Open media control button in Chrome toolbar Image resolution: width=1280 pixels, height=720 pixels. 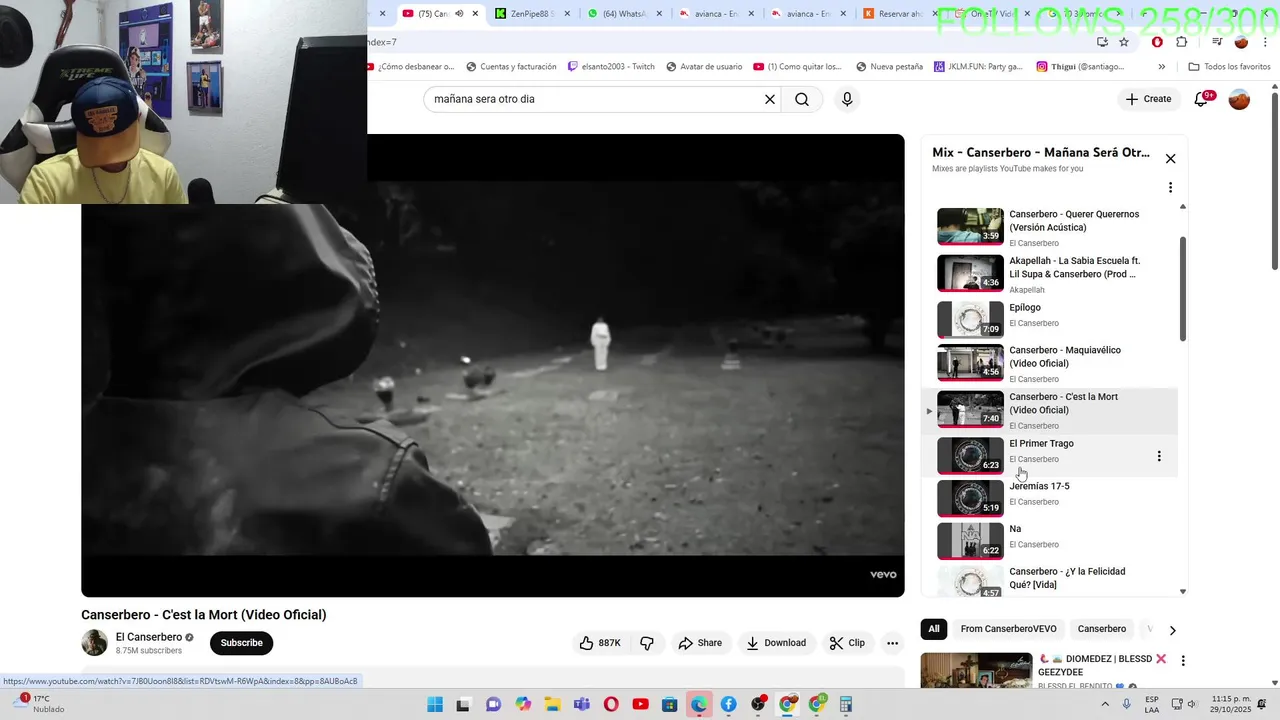(x=1217, y=42)
